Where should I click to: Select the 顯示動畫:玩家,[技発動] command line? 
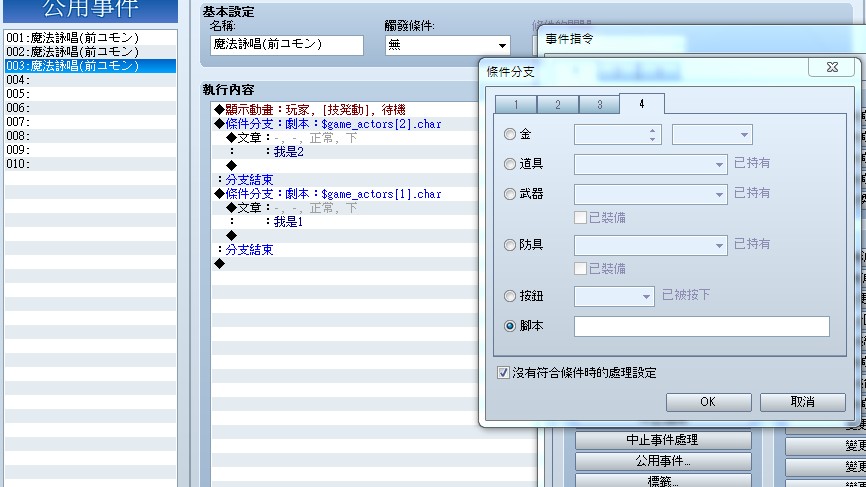point(345,110)
